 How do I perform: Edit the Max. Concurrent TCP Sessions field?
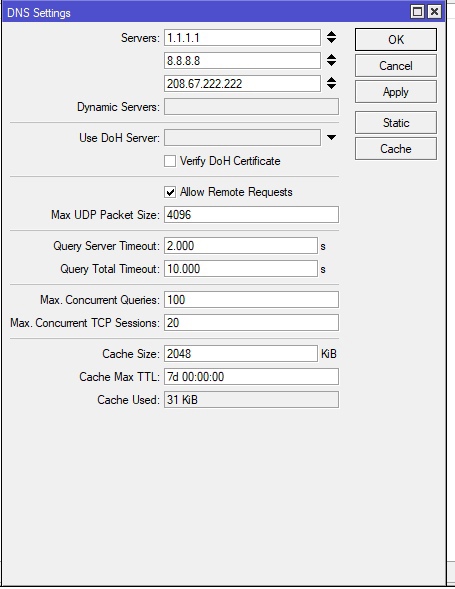click(251, 323)
